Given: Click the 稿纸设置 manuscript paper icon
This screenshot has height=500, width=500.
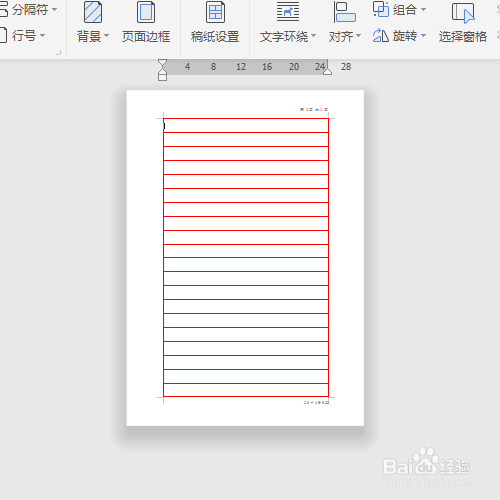Looking at the screenshot, I should [215, 12].
